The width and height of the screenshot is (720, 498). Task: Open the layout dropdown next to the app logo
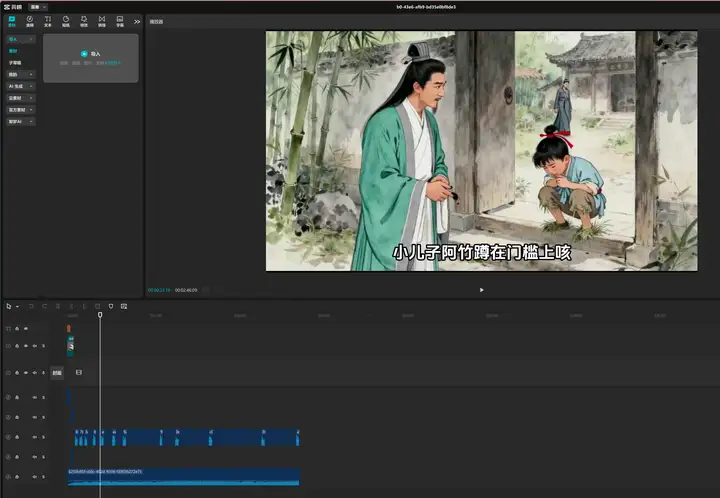[x=38, y=7]
